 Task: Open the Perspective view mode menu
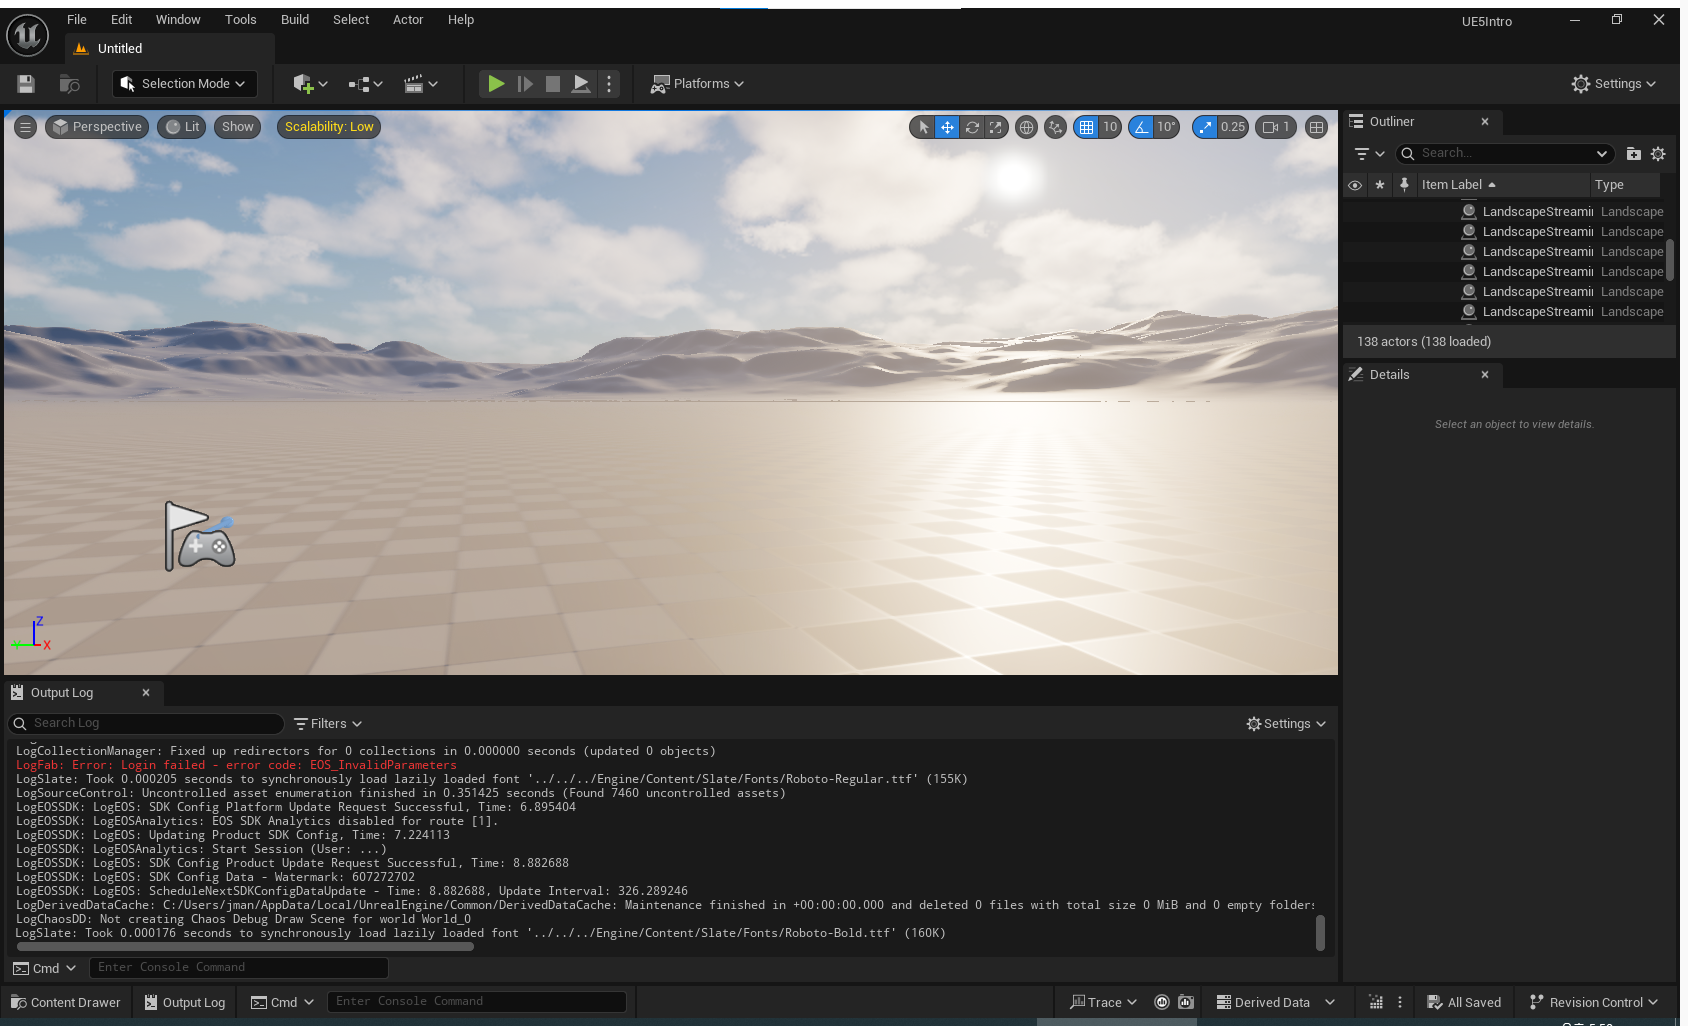(x=97, y=127)
